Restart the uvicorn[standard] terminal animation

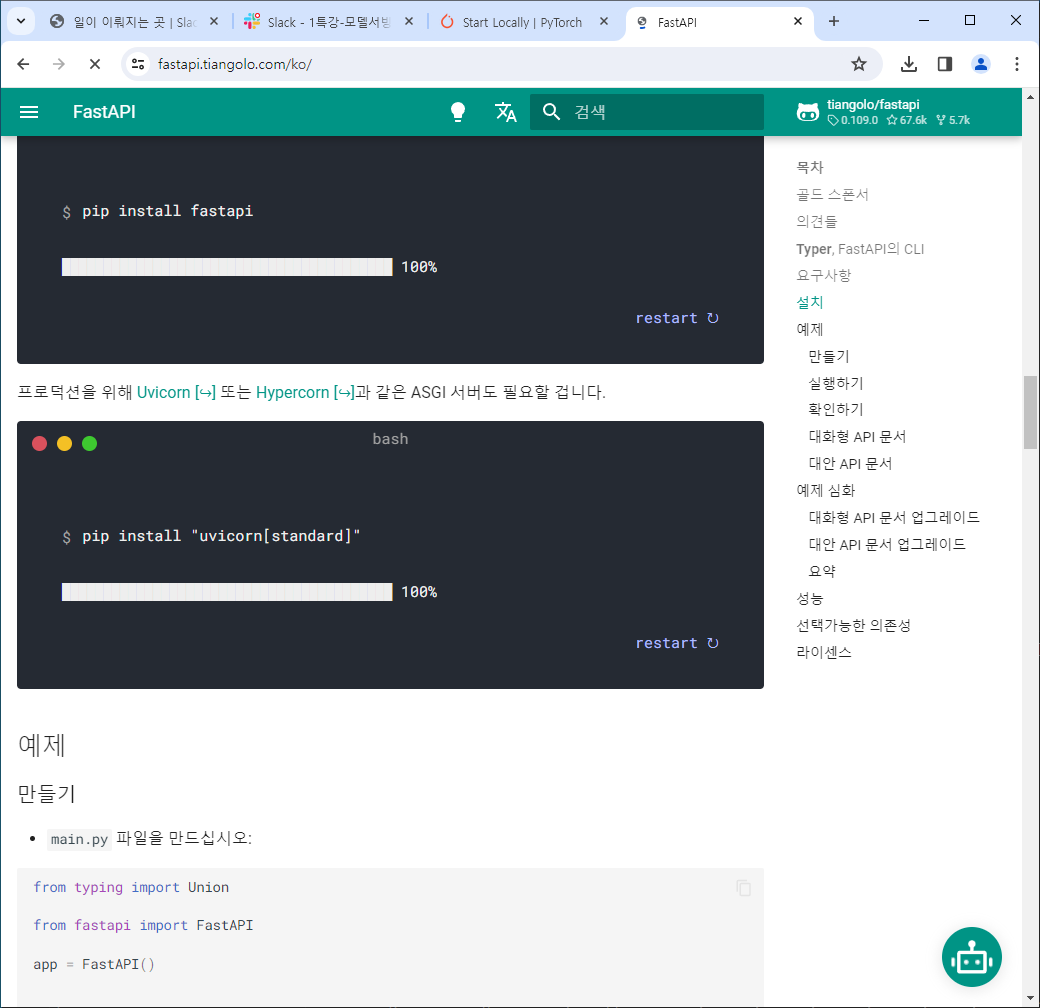[x=677, y=643]
